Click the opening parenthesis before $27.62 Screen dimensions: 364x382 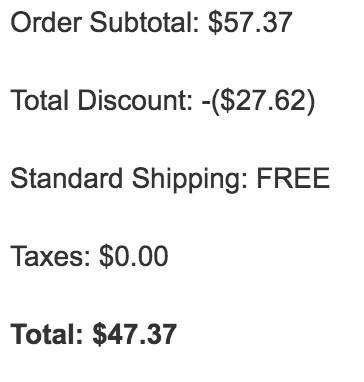pyautogui.click(x=215, y=102)
